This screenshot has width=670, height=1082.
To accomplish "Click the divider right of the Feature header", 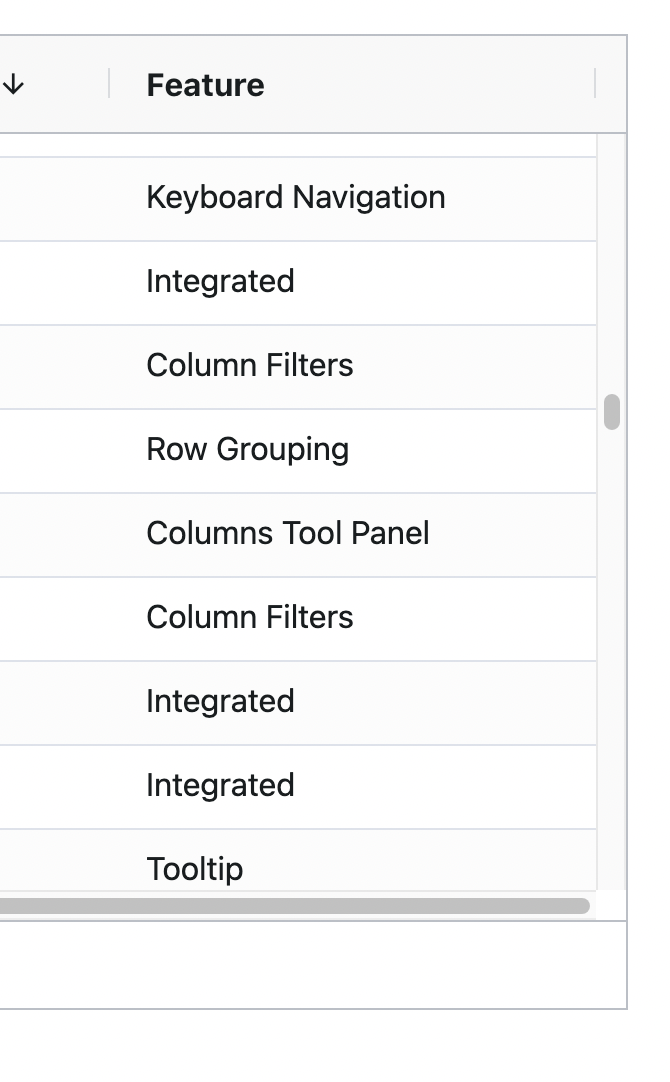I will point(597,85).
